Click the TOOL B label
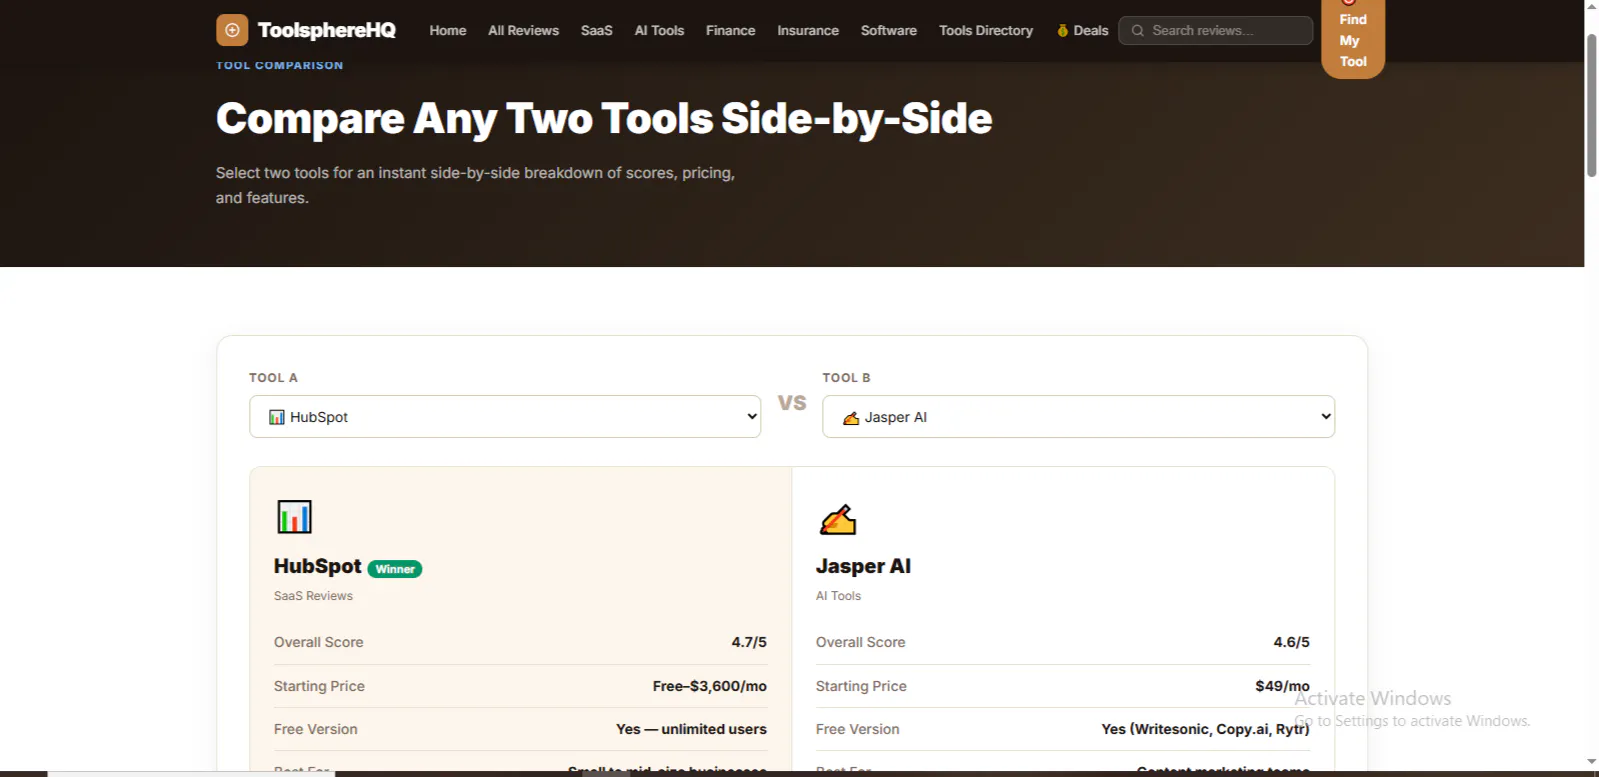Screen dimensions: 1599x777 [x=846, y=378]
